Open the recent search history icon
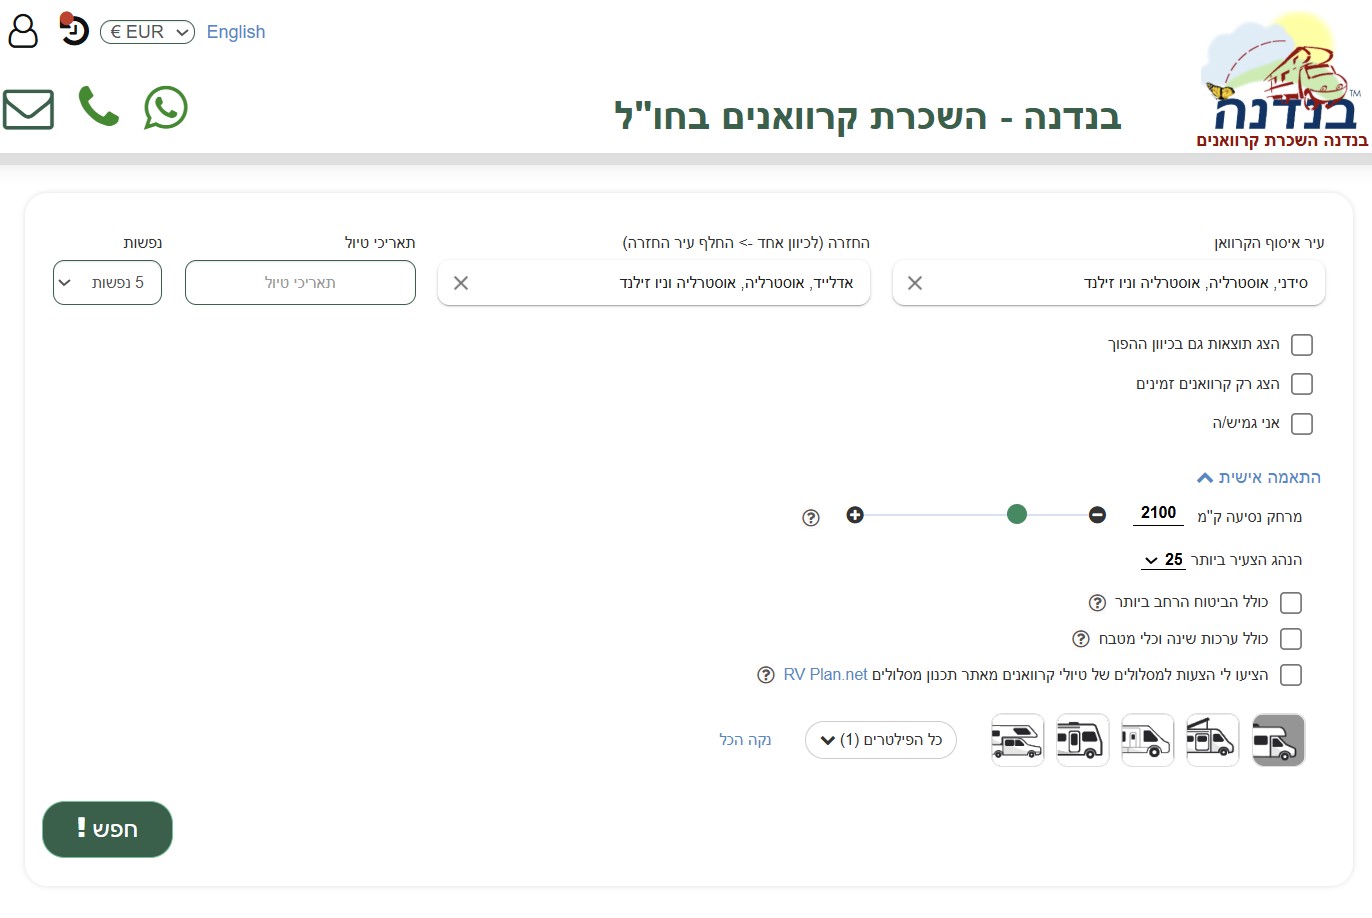Screen dimensions: 1372x918 pos(74,31)
